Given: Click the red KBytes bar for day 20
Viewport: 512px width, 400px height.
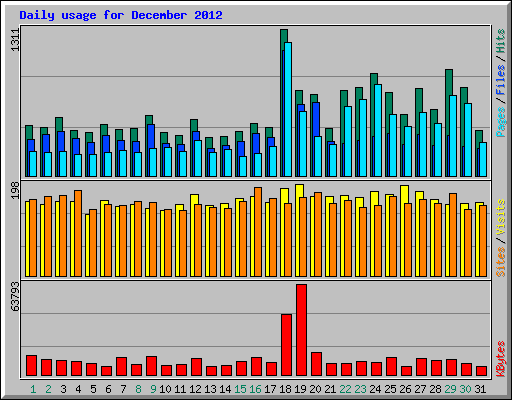Looking at the screenshot, I should pos(316,364).
